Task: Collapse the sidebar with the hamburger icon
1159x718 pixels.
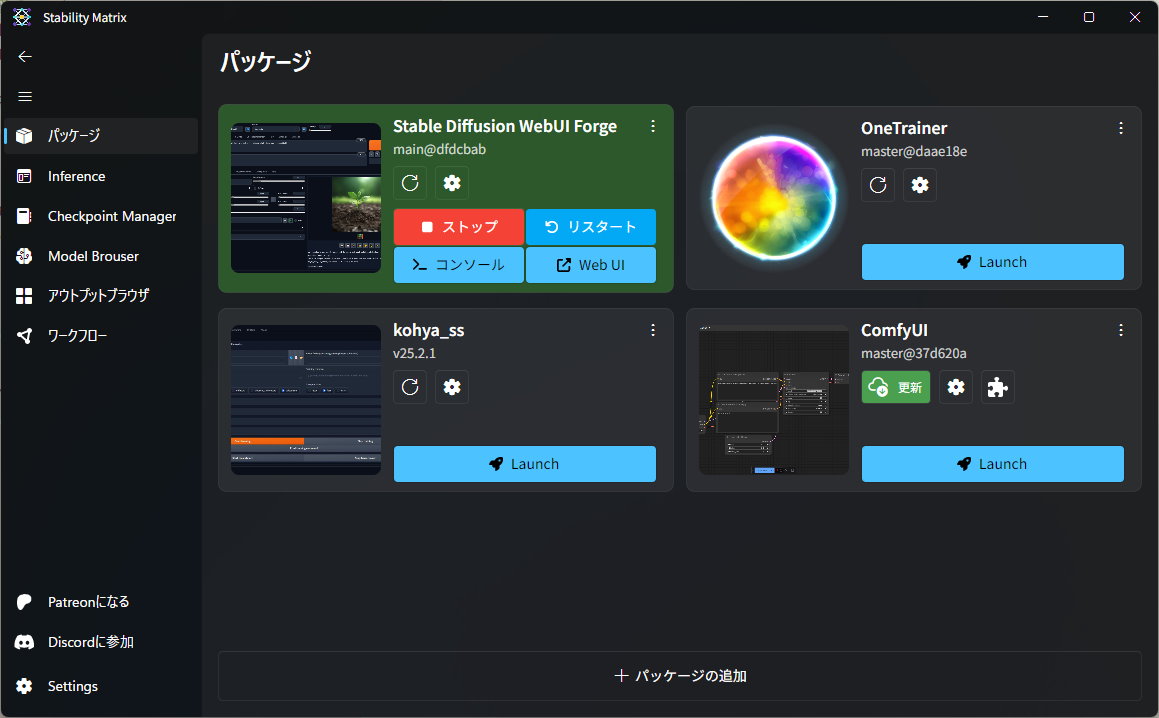Action: (25, 97)
